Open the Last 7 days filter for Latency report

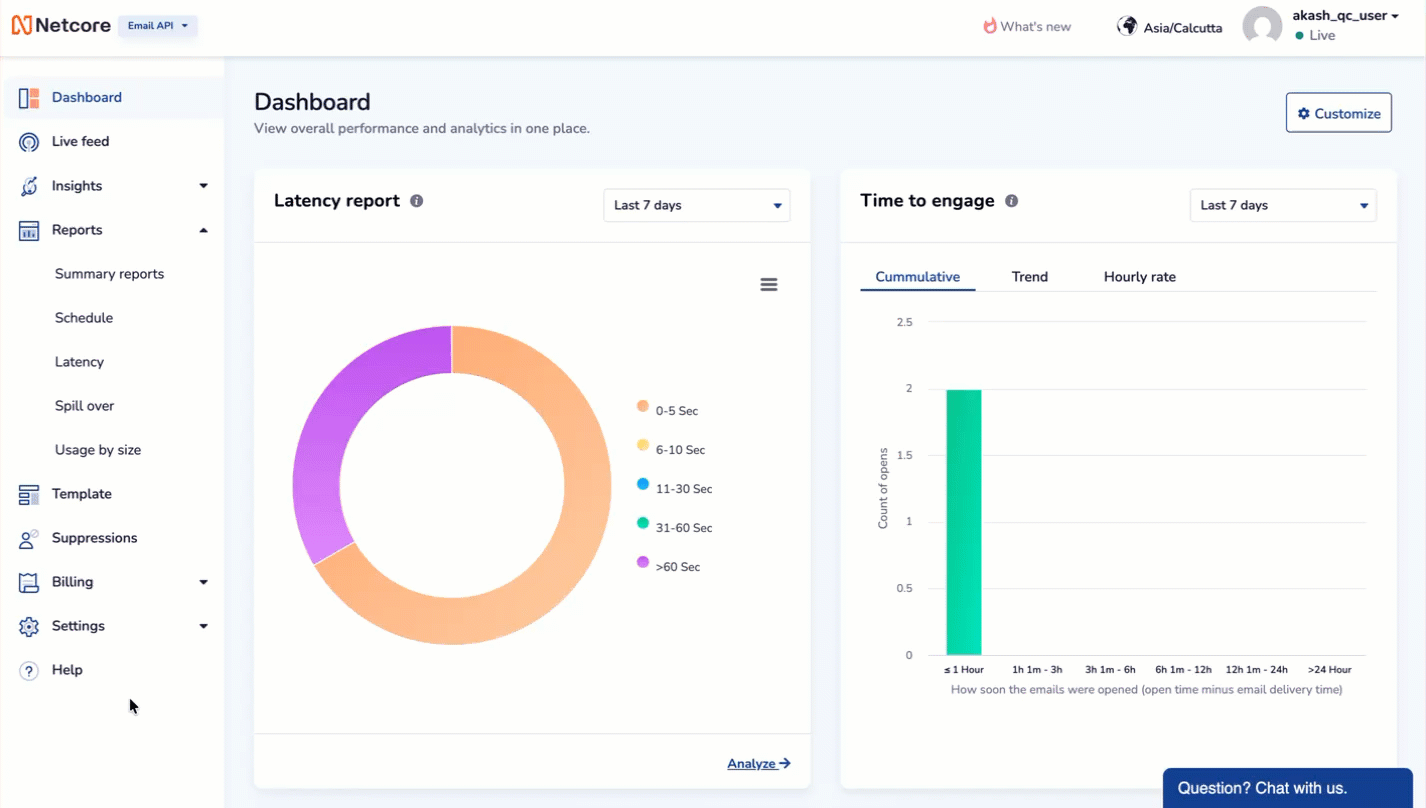[695, 205]
